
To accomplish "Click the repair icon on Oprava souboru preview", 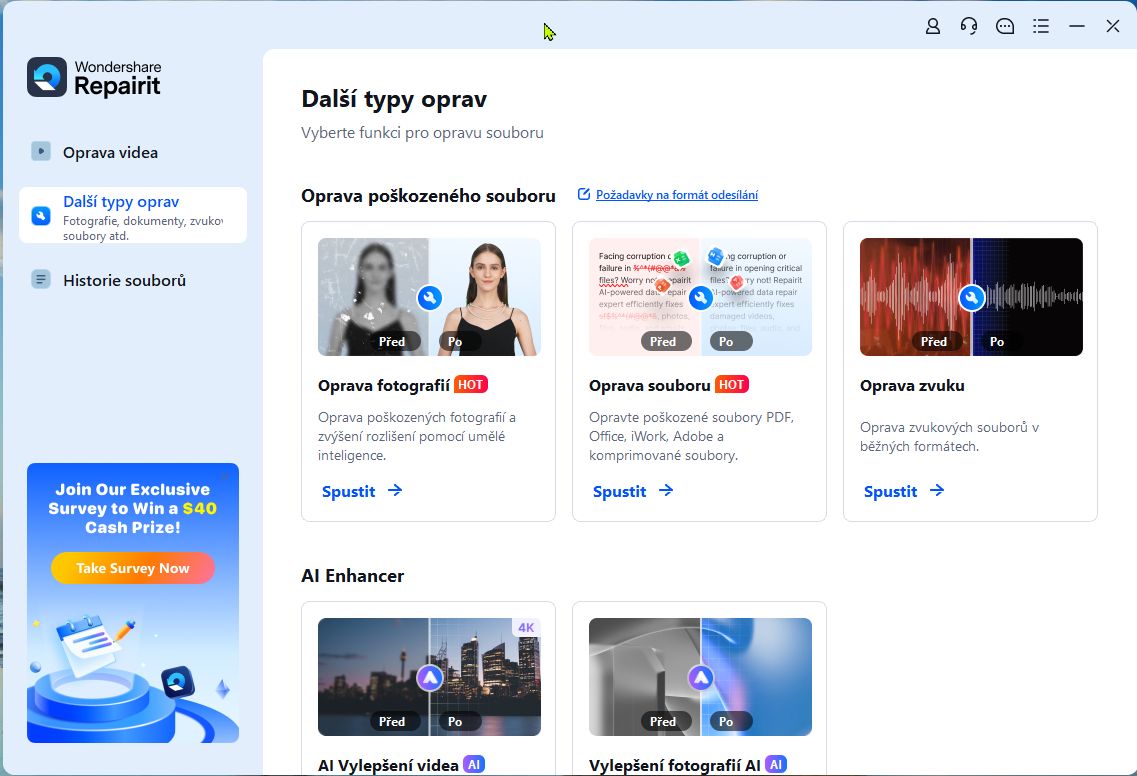I will 701,297.
